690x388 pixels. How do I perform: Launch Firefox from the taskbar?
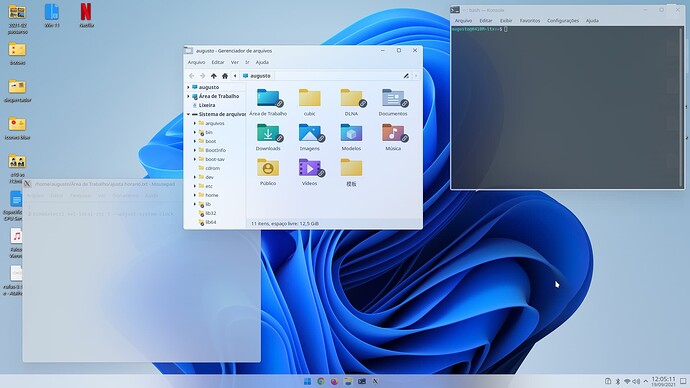[334, 381]
